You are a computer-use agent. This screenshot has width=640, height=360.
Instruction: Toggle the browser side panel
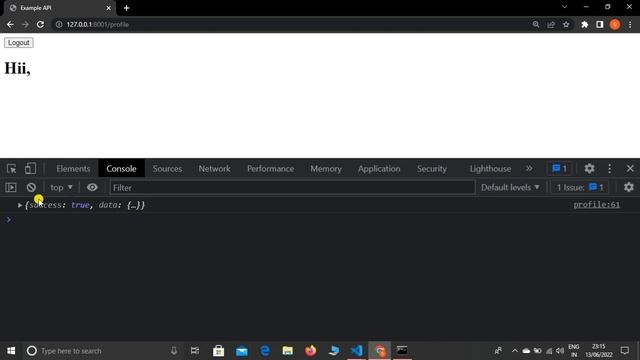click(600, 24)
